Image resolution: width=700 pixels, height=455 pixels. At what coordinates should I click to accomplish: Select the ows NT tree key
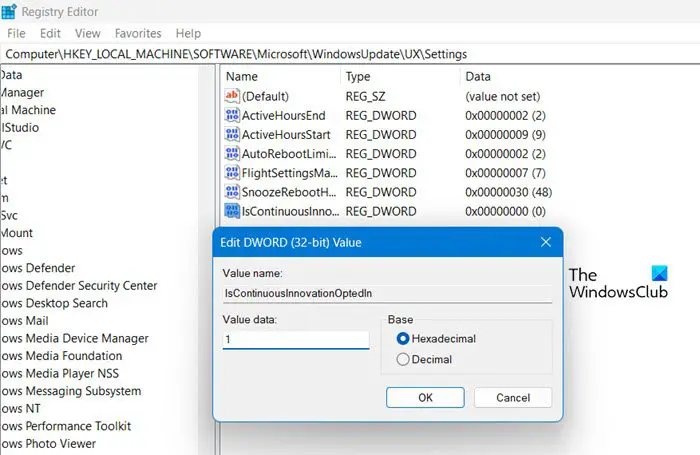click(21, 409)
